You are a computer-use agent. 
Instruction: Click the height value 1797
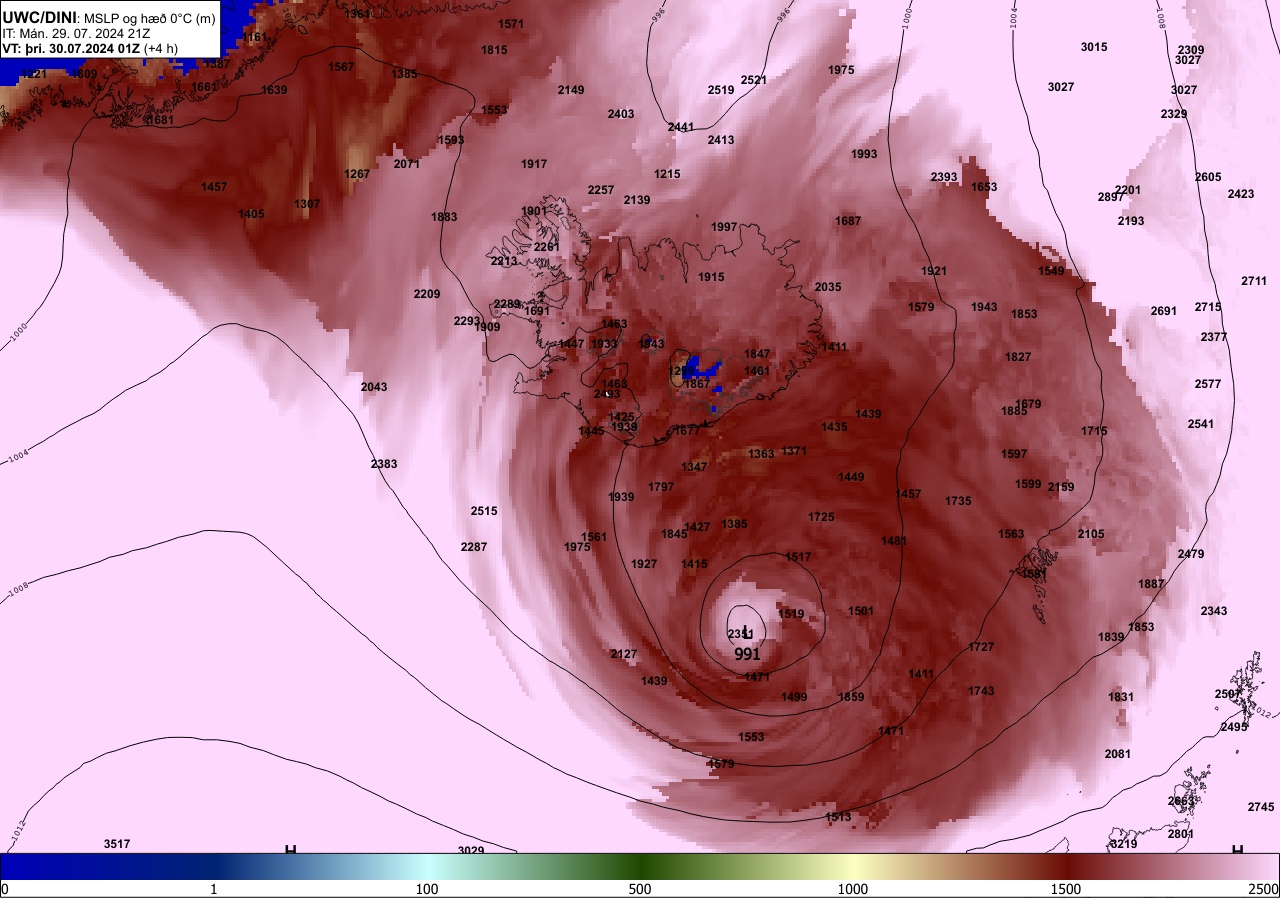661,487
